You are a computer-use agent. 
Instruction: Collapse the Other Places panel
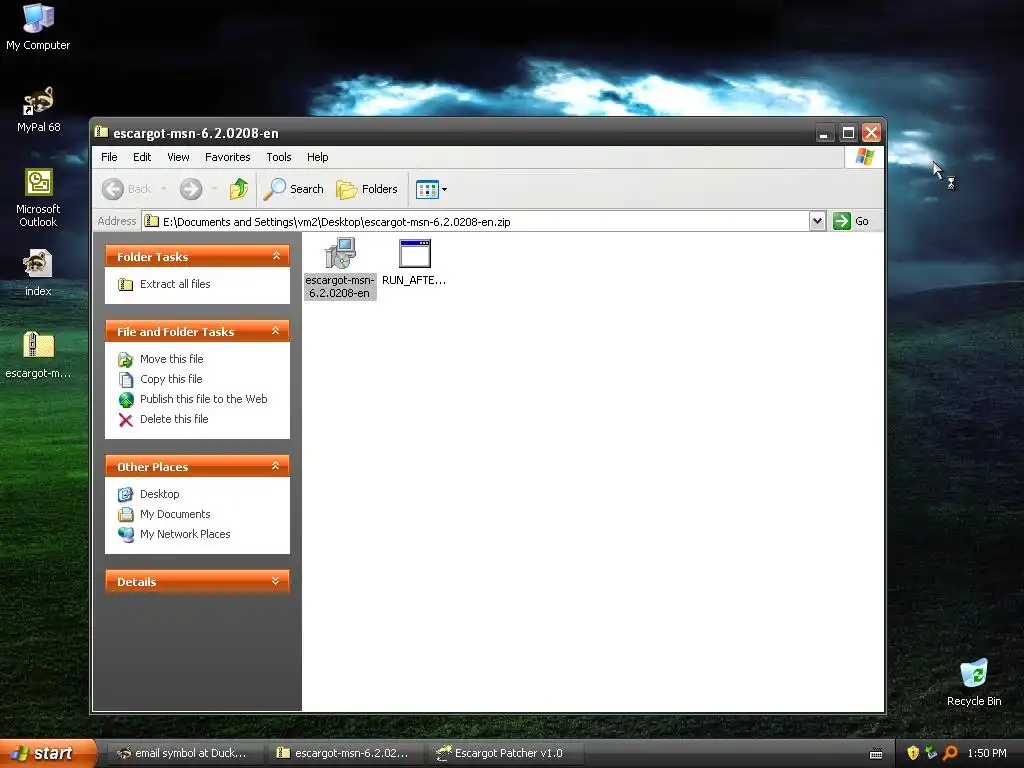tap(276, 466)
